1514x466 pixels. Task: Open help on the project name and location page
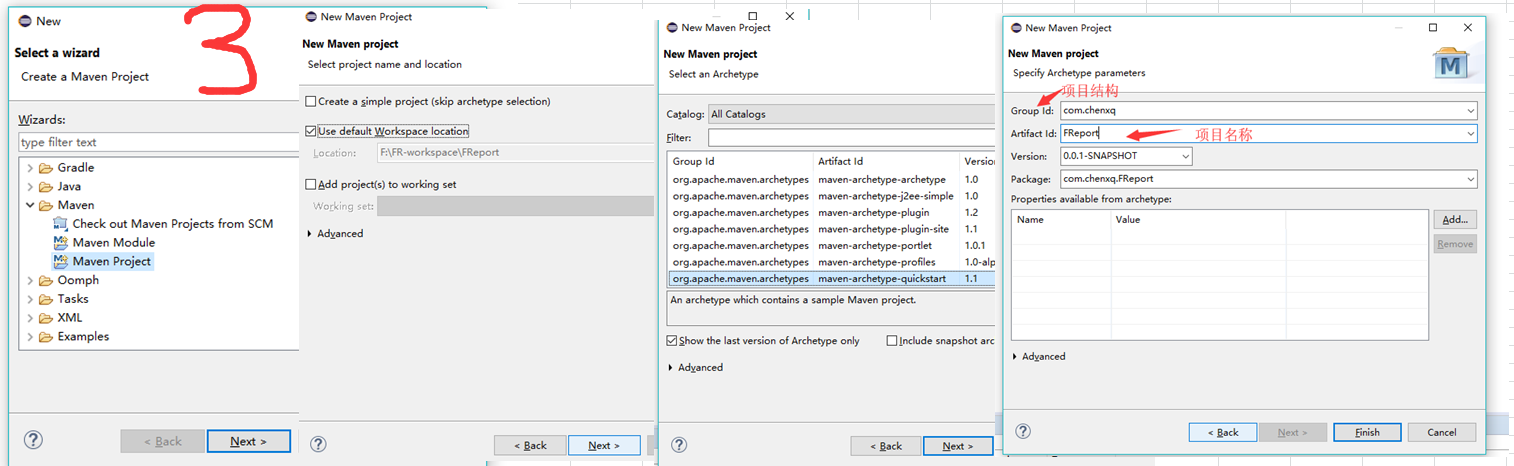pyautogui.click(x=318, y=445)
